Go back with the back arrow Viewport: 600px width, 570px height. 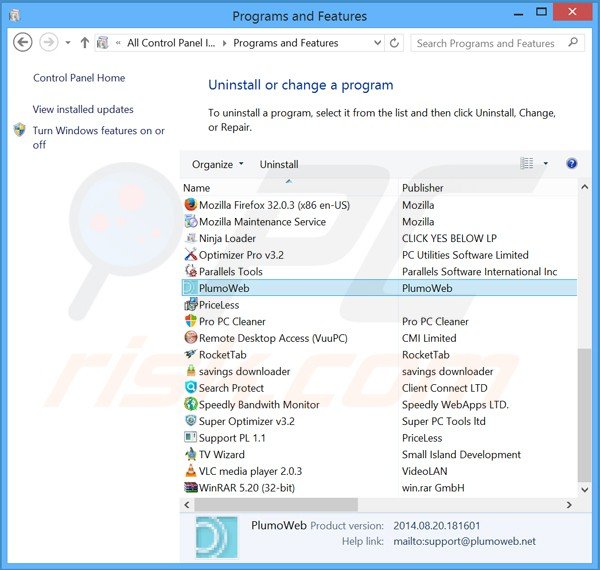point(23,42)
